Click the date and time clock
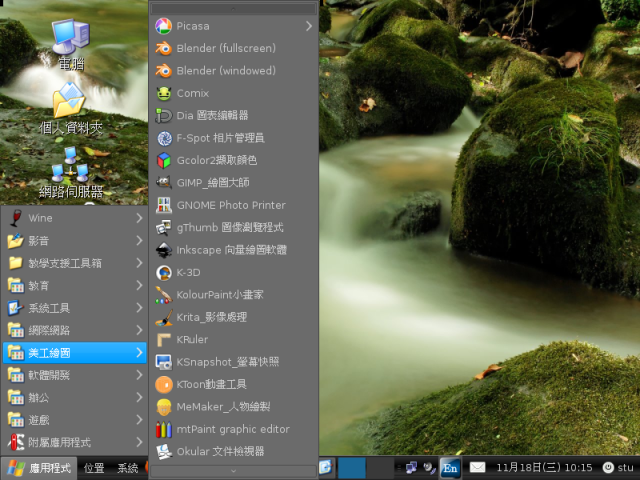Image resolution: width=640 pixels, height=480 pixels. click(544, 467)
